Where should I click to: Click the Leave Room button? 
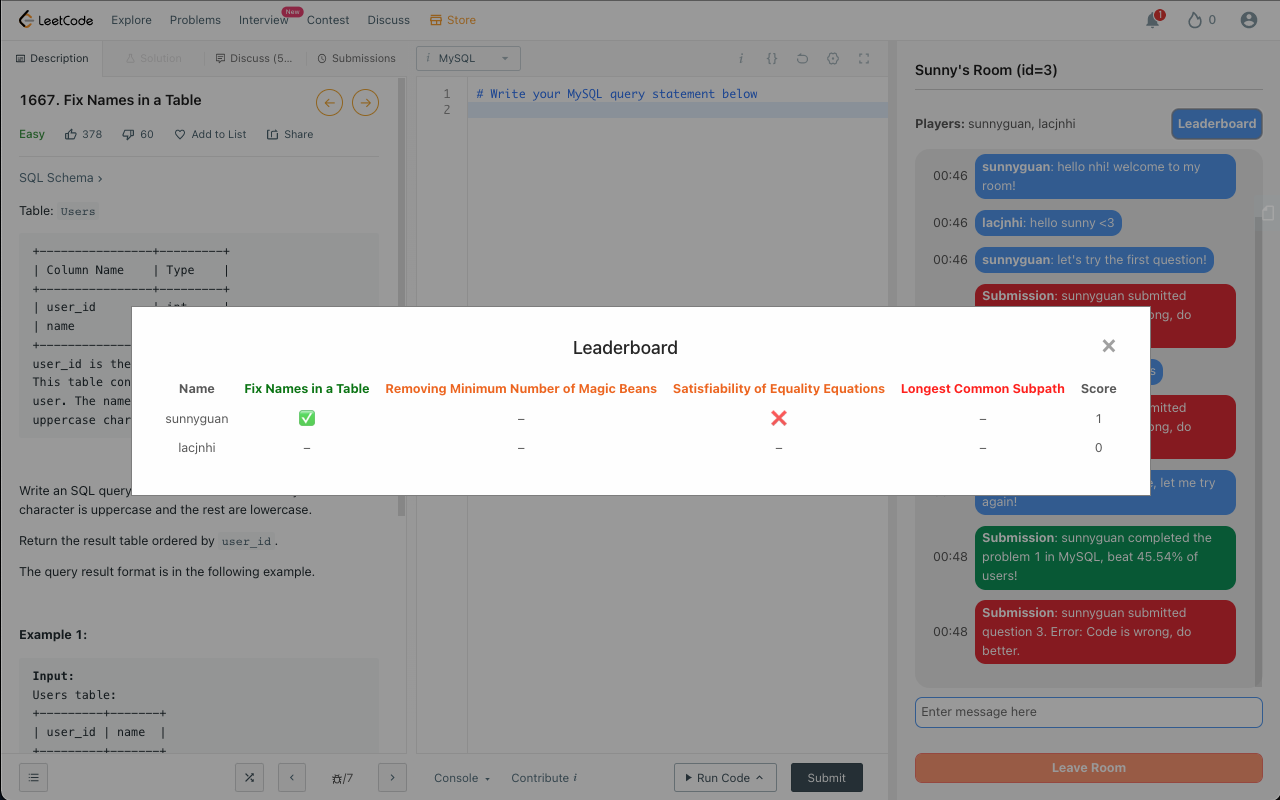click(1088, 768)
